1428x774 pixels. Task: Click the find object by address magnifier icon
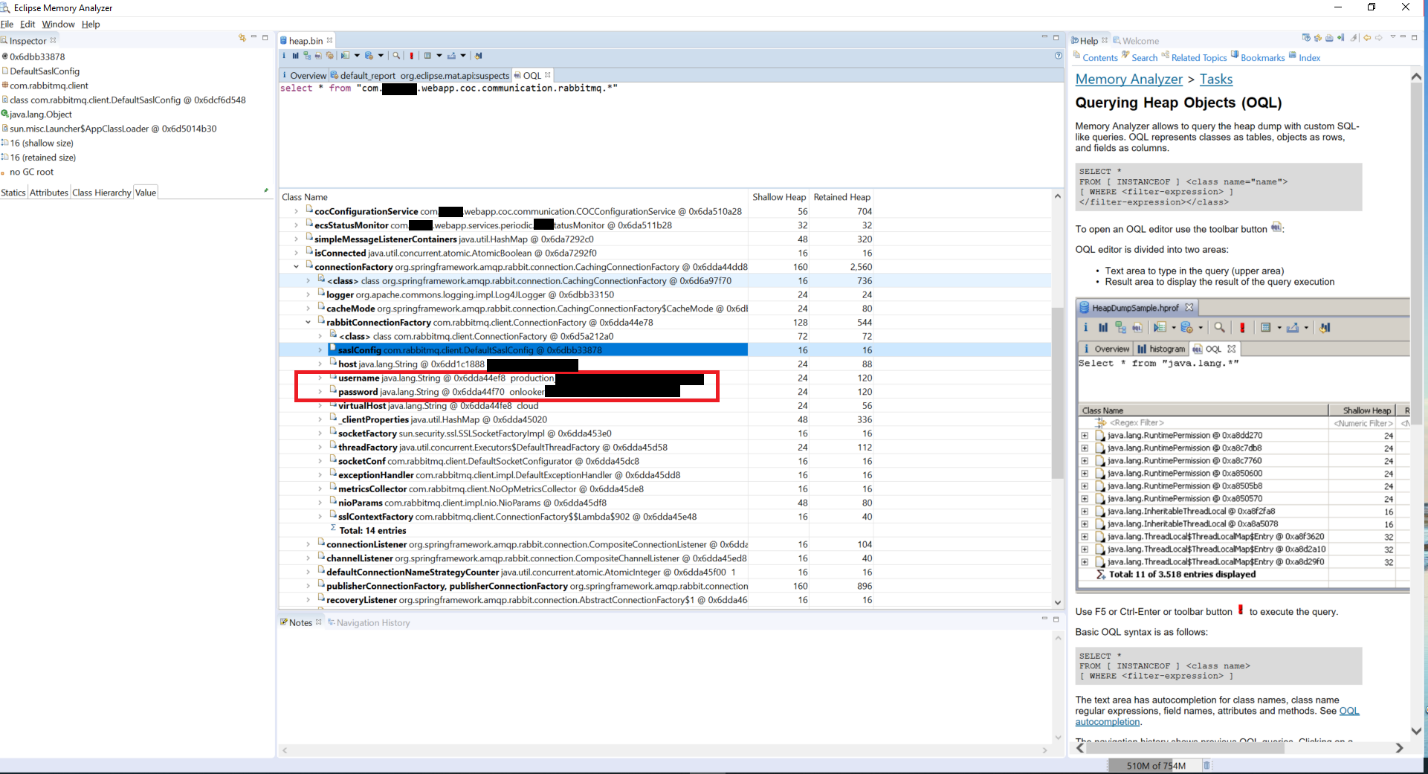click(x=396, y=55)
